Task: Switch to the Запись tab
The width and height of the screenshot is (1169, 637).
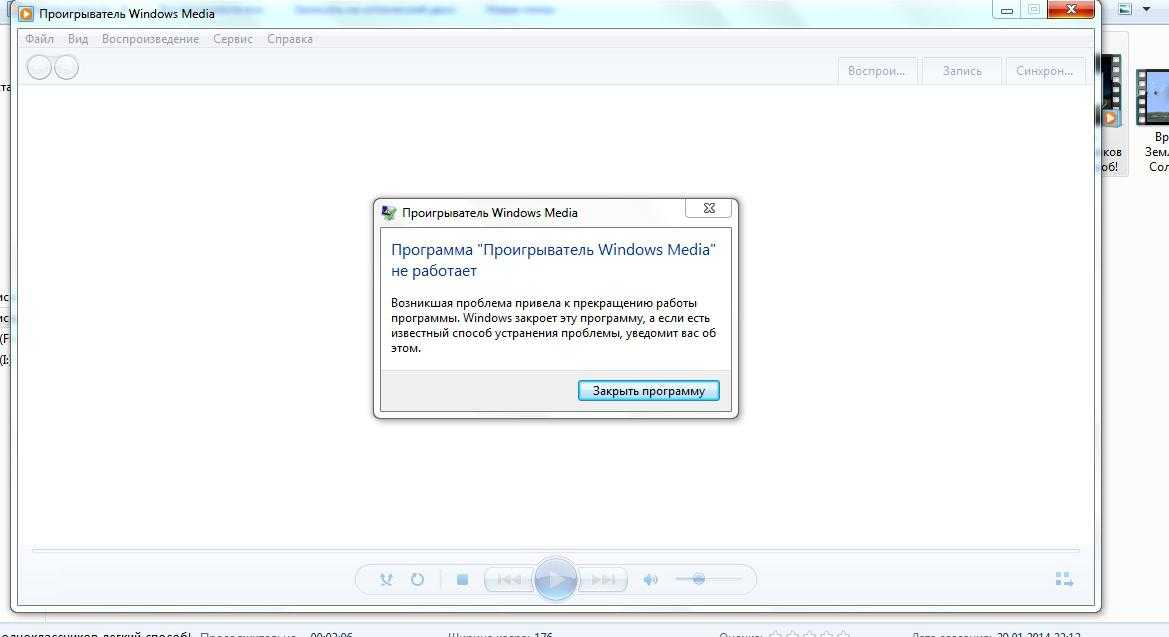Action: (962, 71)
